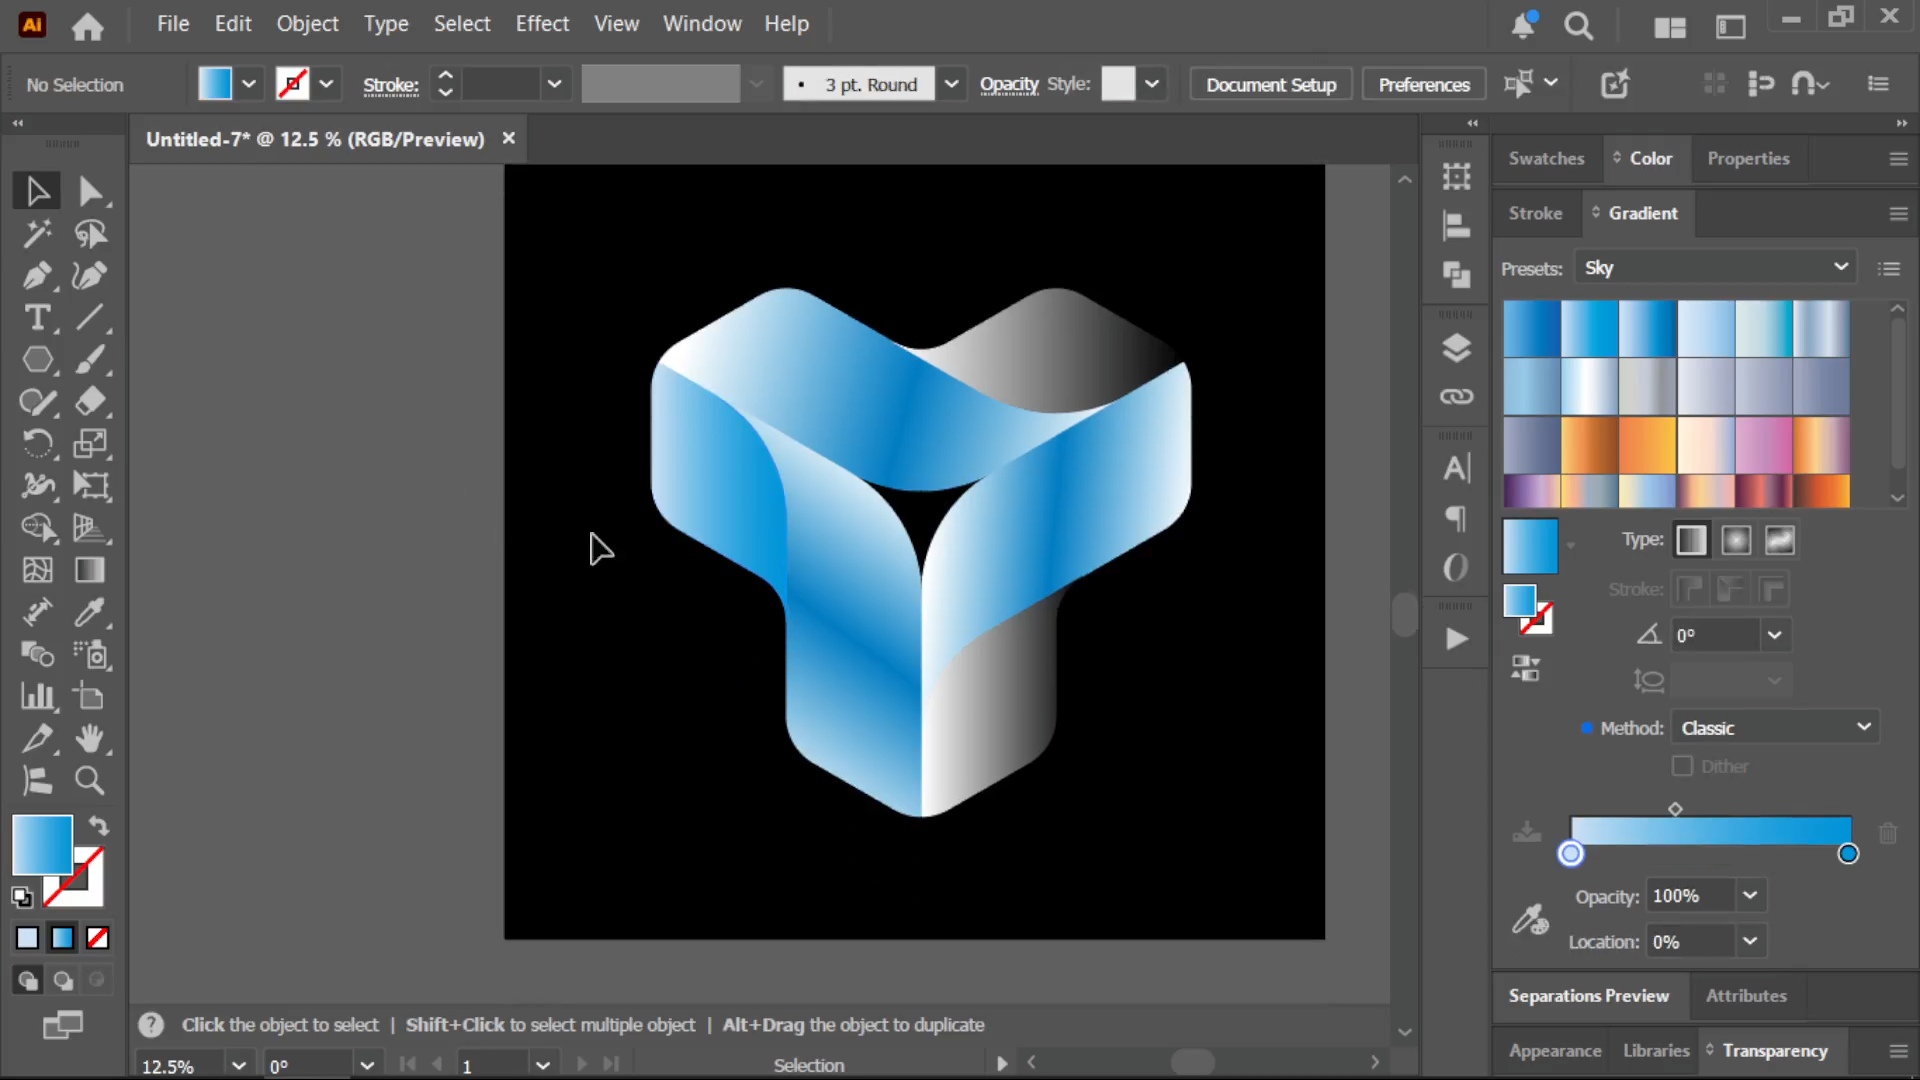
Task: Select the Direct Selection tool
Action: 90,191
